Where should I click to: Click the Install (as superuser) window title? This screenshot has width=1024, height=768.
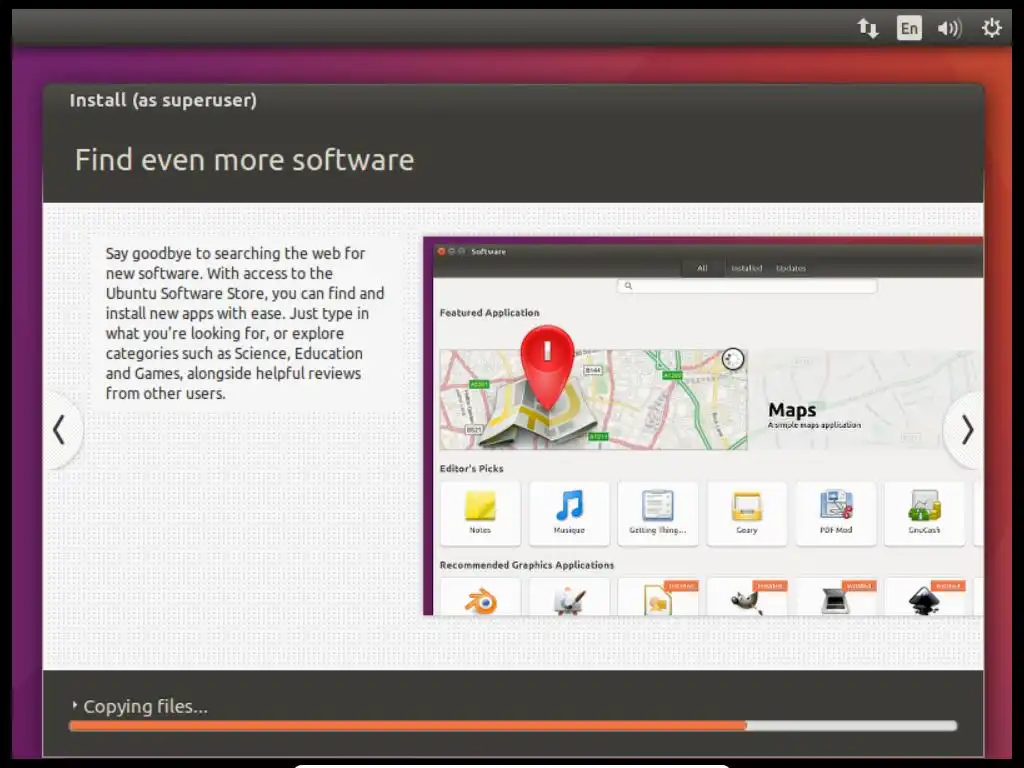coord(163,101)
